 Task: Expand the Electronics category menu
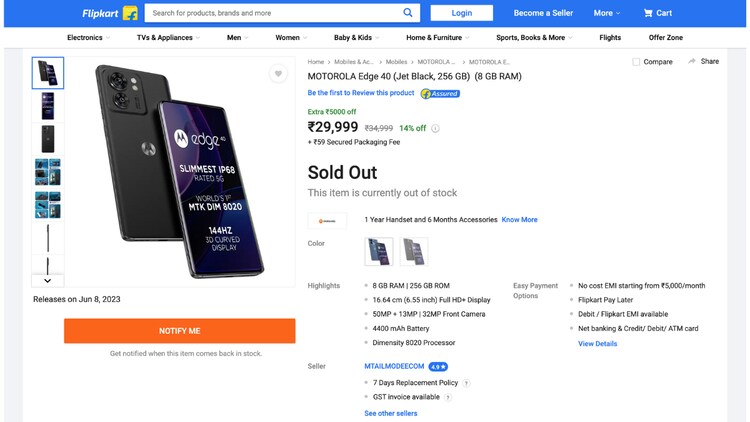tap(88, 38)
